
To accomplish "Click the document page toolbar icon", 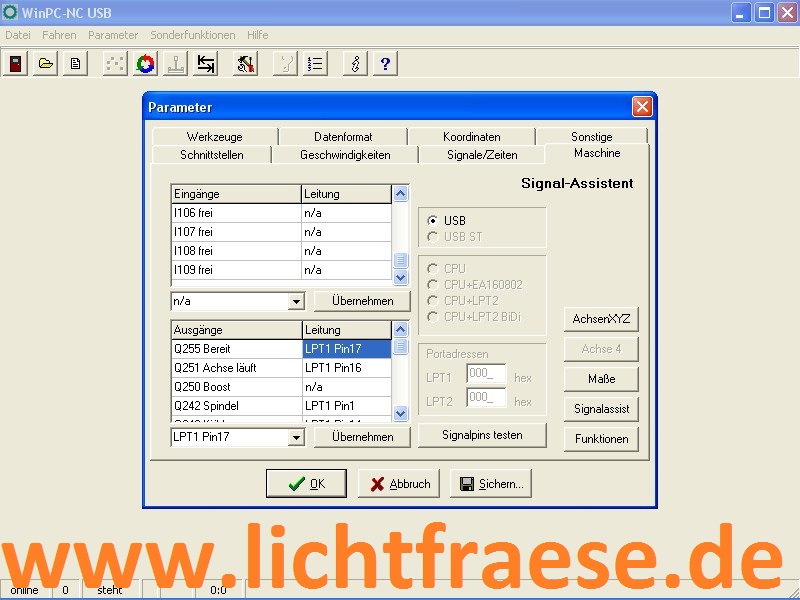I will tap(76, 64).
